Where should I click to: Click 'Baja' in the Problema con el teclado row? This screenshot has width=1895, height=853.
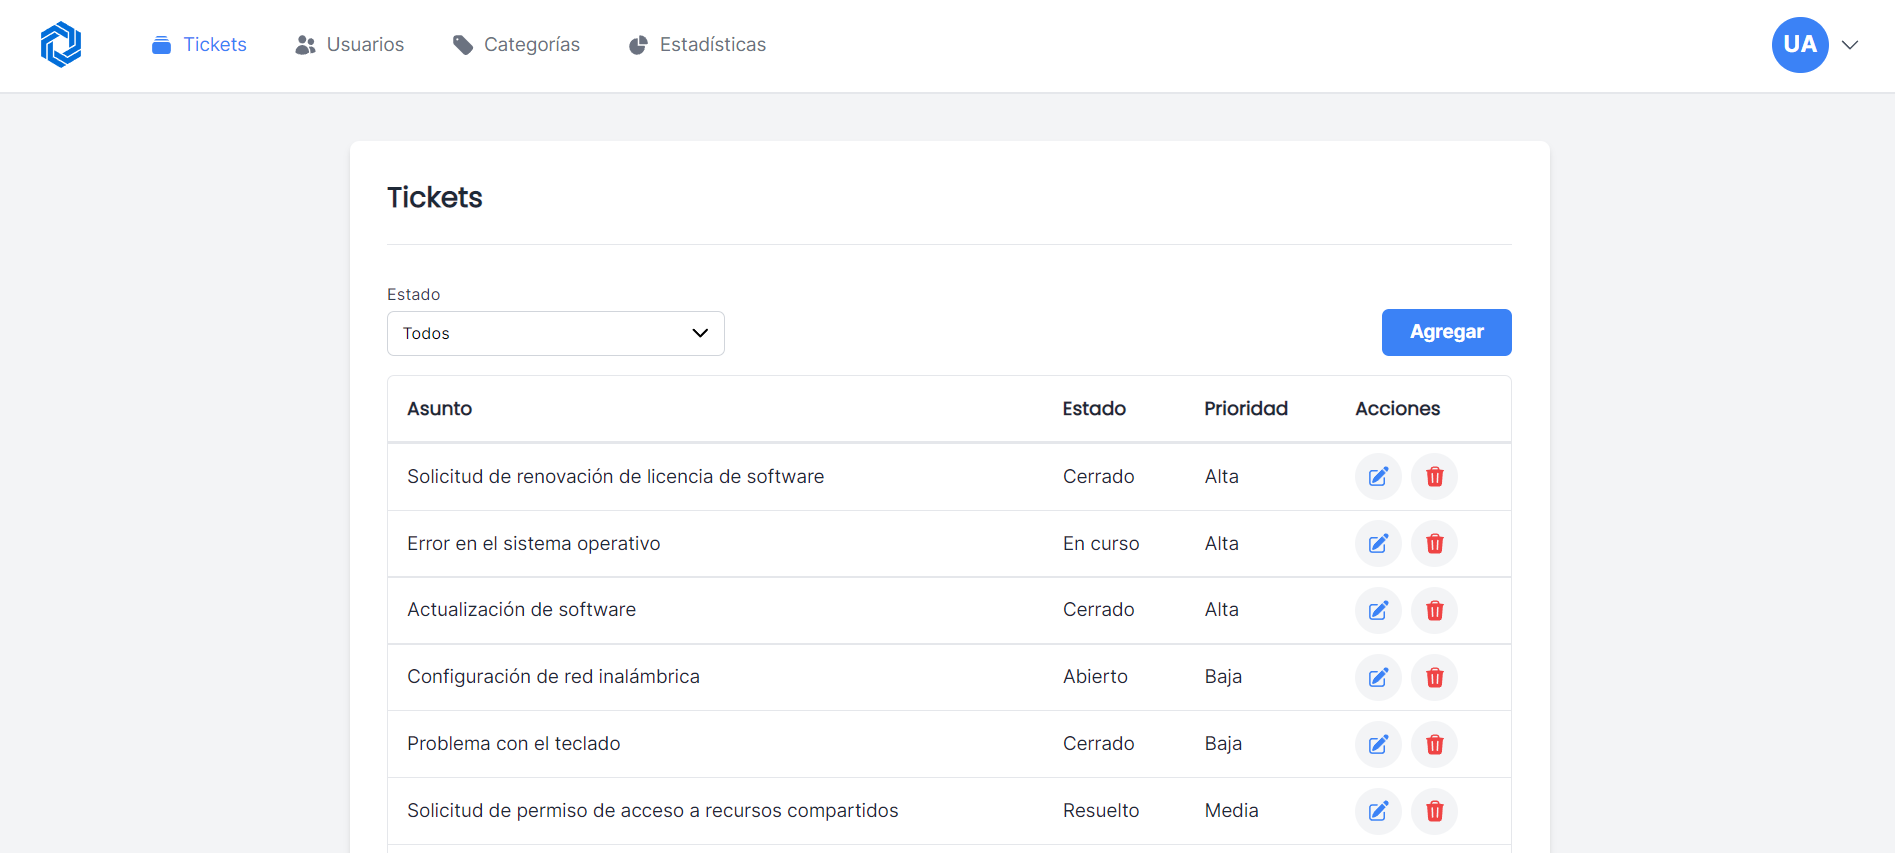point(1223,744)
